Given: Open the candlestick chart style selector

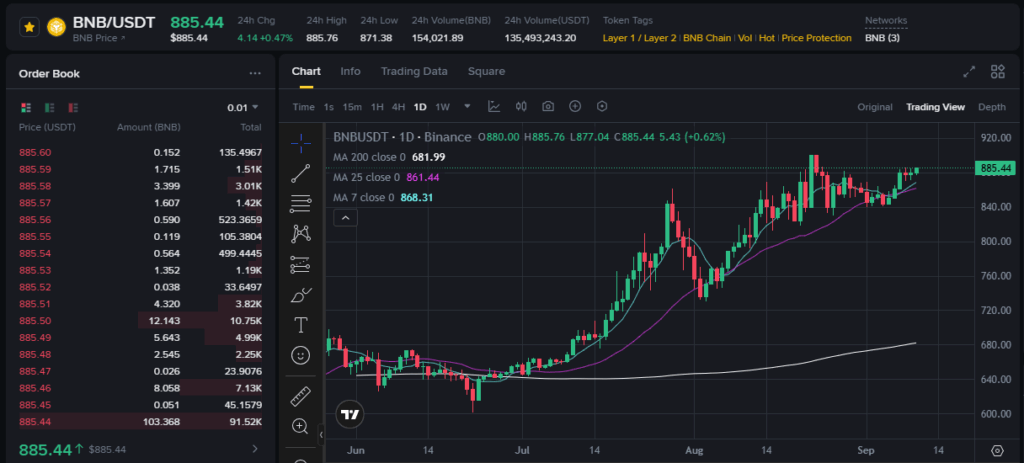Looking at the screenshot, I should pos(521,106).
